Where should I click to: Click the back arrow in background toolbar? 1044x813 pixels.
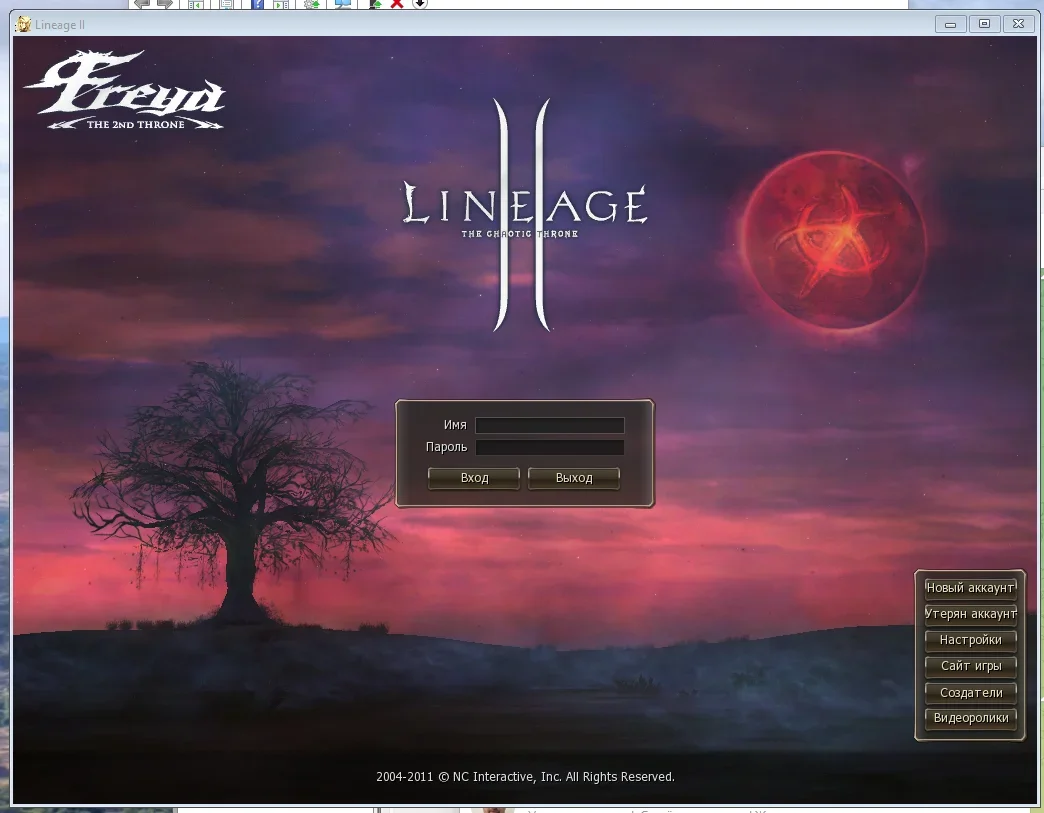pyautogui.click(x=142, y=3)
